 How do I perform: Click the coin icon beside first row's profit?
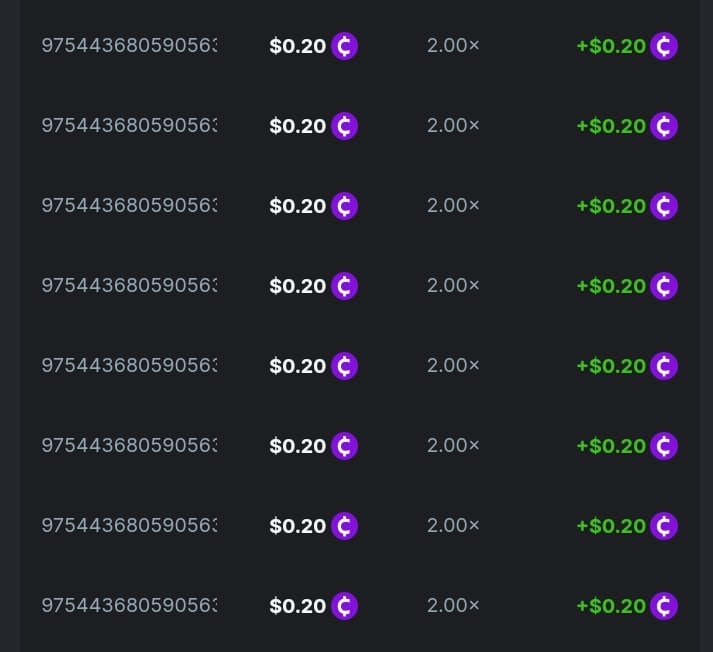663,46
